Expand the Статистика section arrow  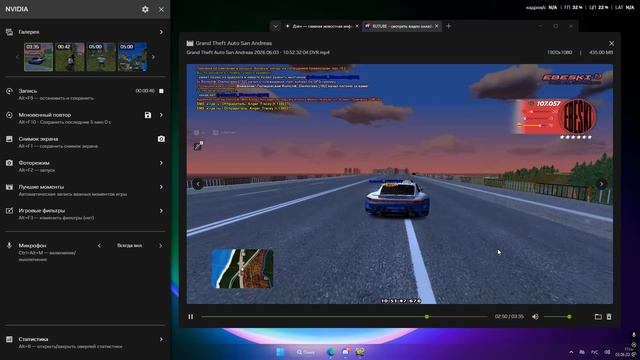(161, 339)
